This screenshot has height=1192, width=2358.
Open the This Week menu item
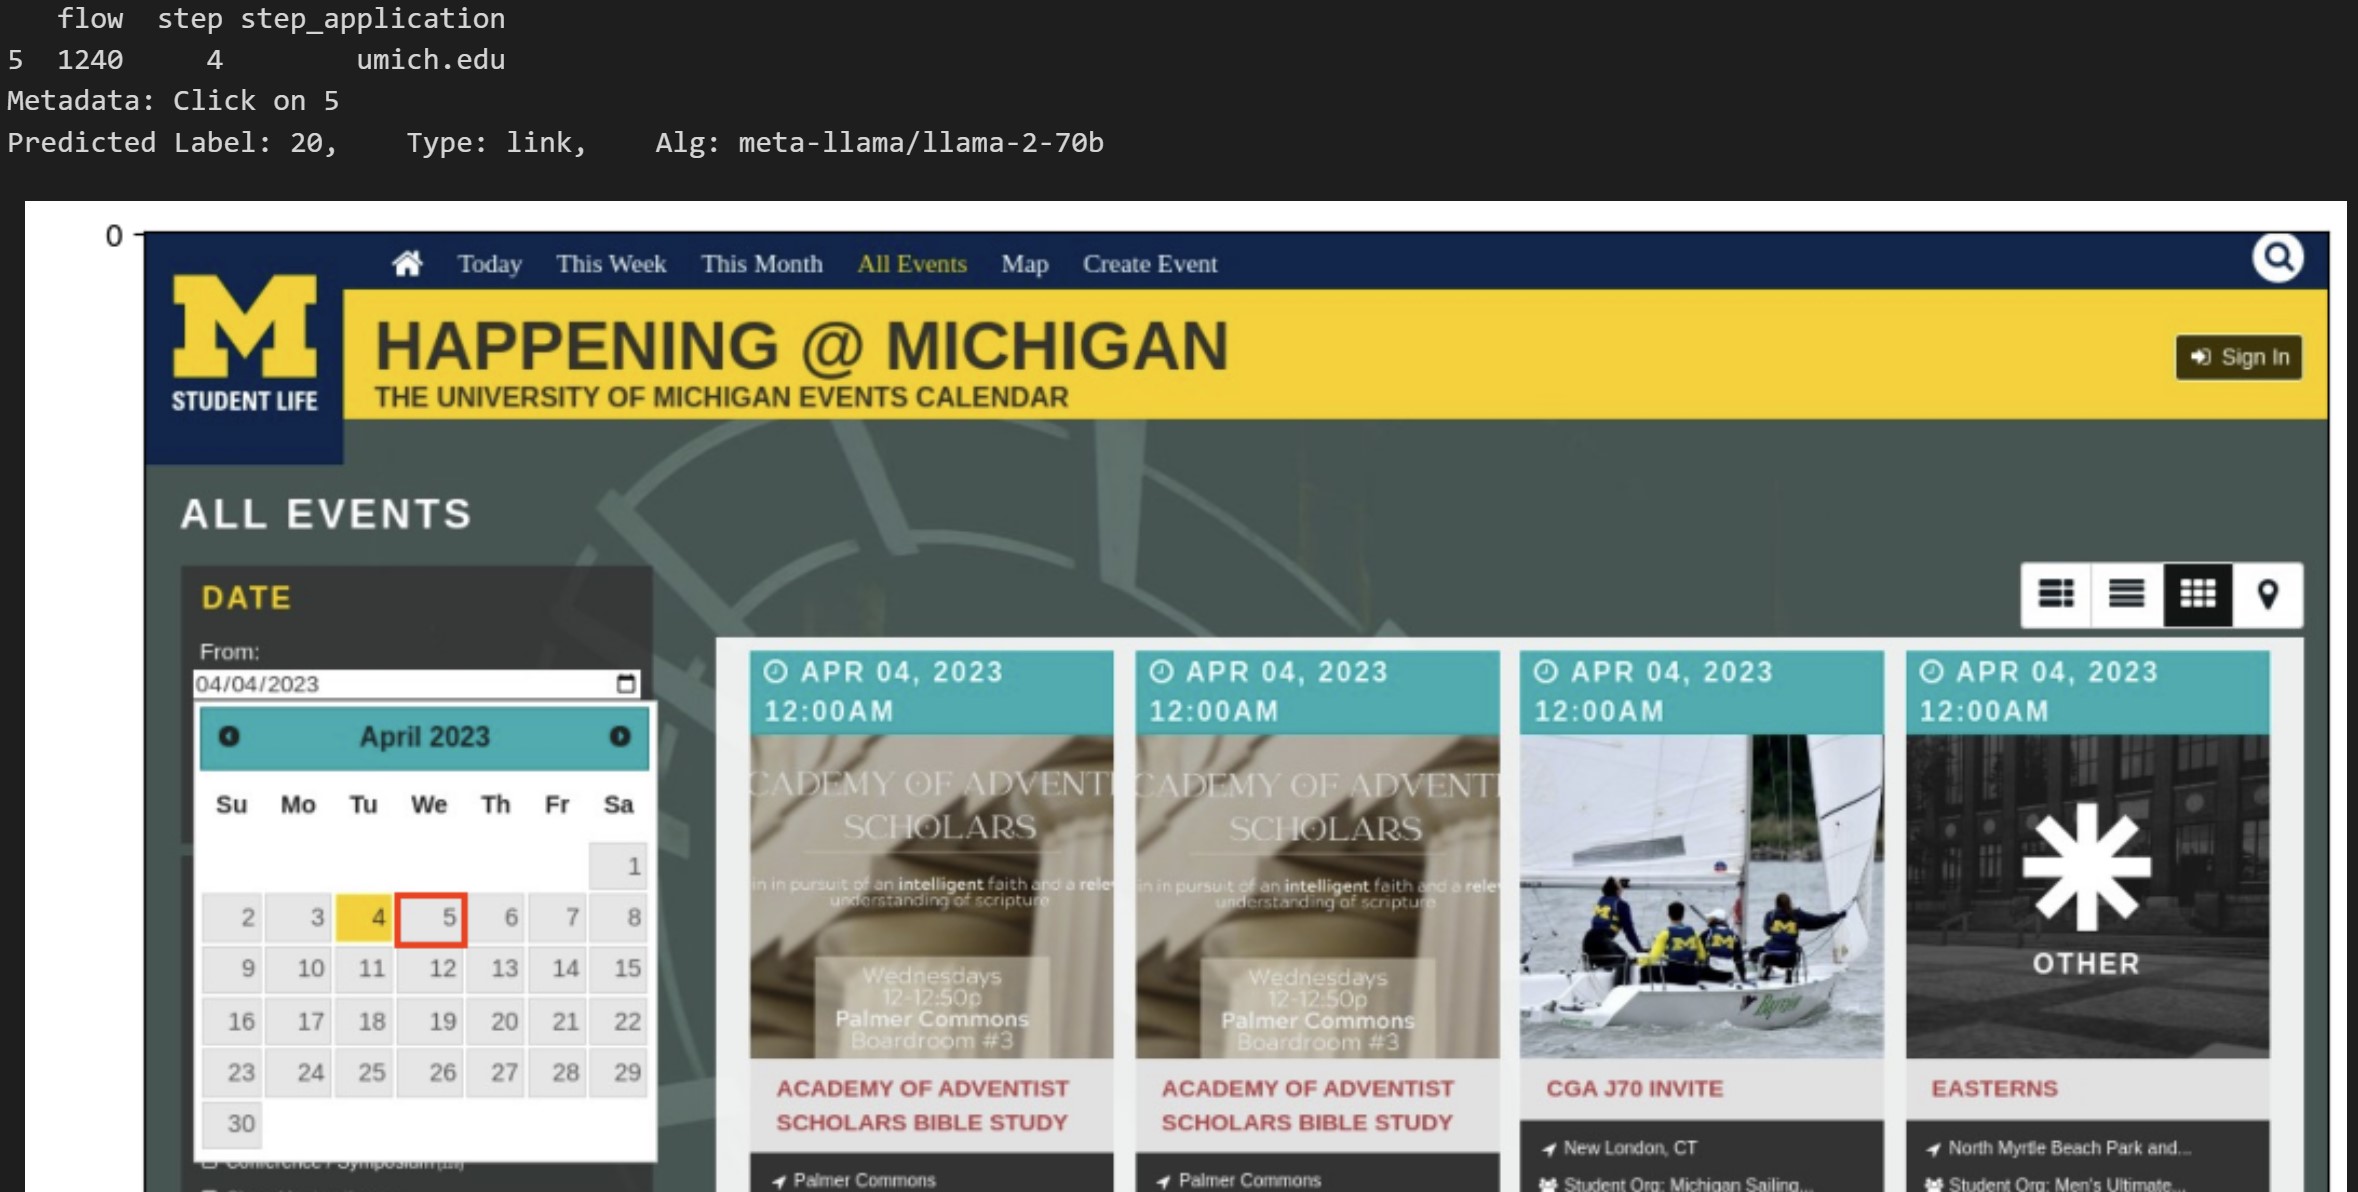pyautogui.click(x=611, y=264)
